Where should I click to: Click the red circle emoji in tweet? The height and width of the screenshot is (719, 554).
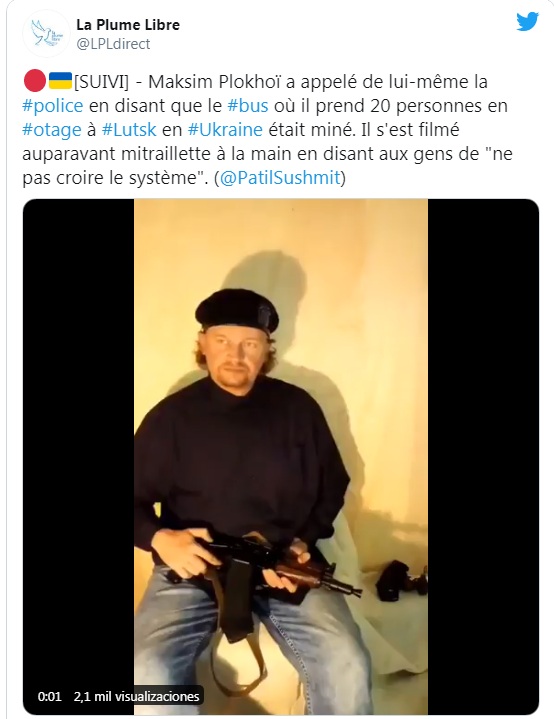click(x=34, y=81)
